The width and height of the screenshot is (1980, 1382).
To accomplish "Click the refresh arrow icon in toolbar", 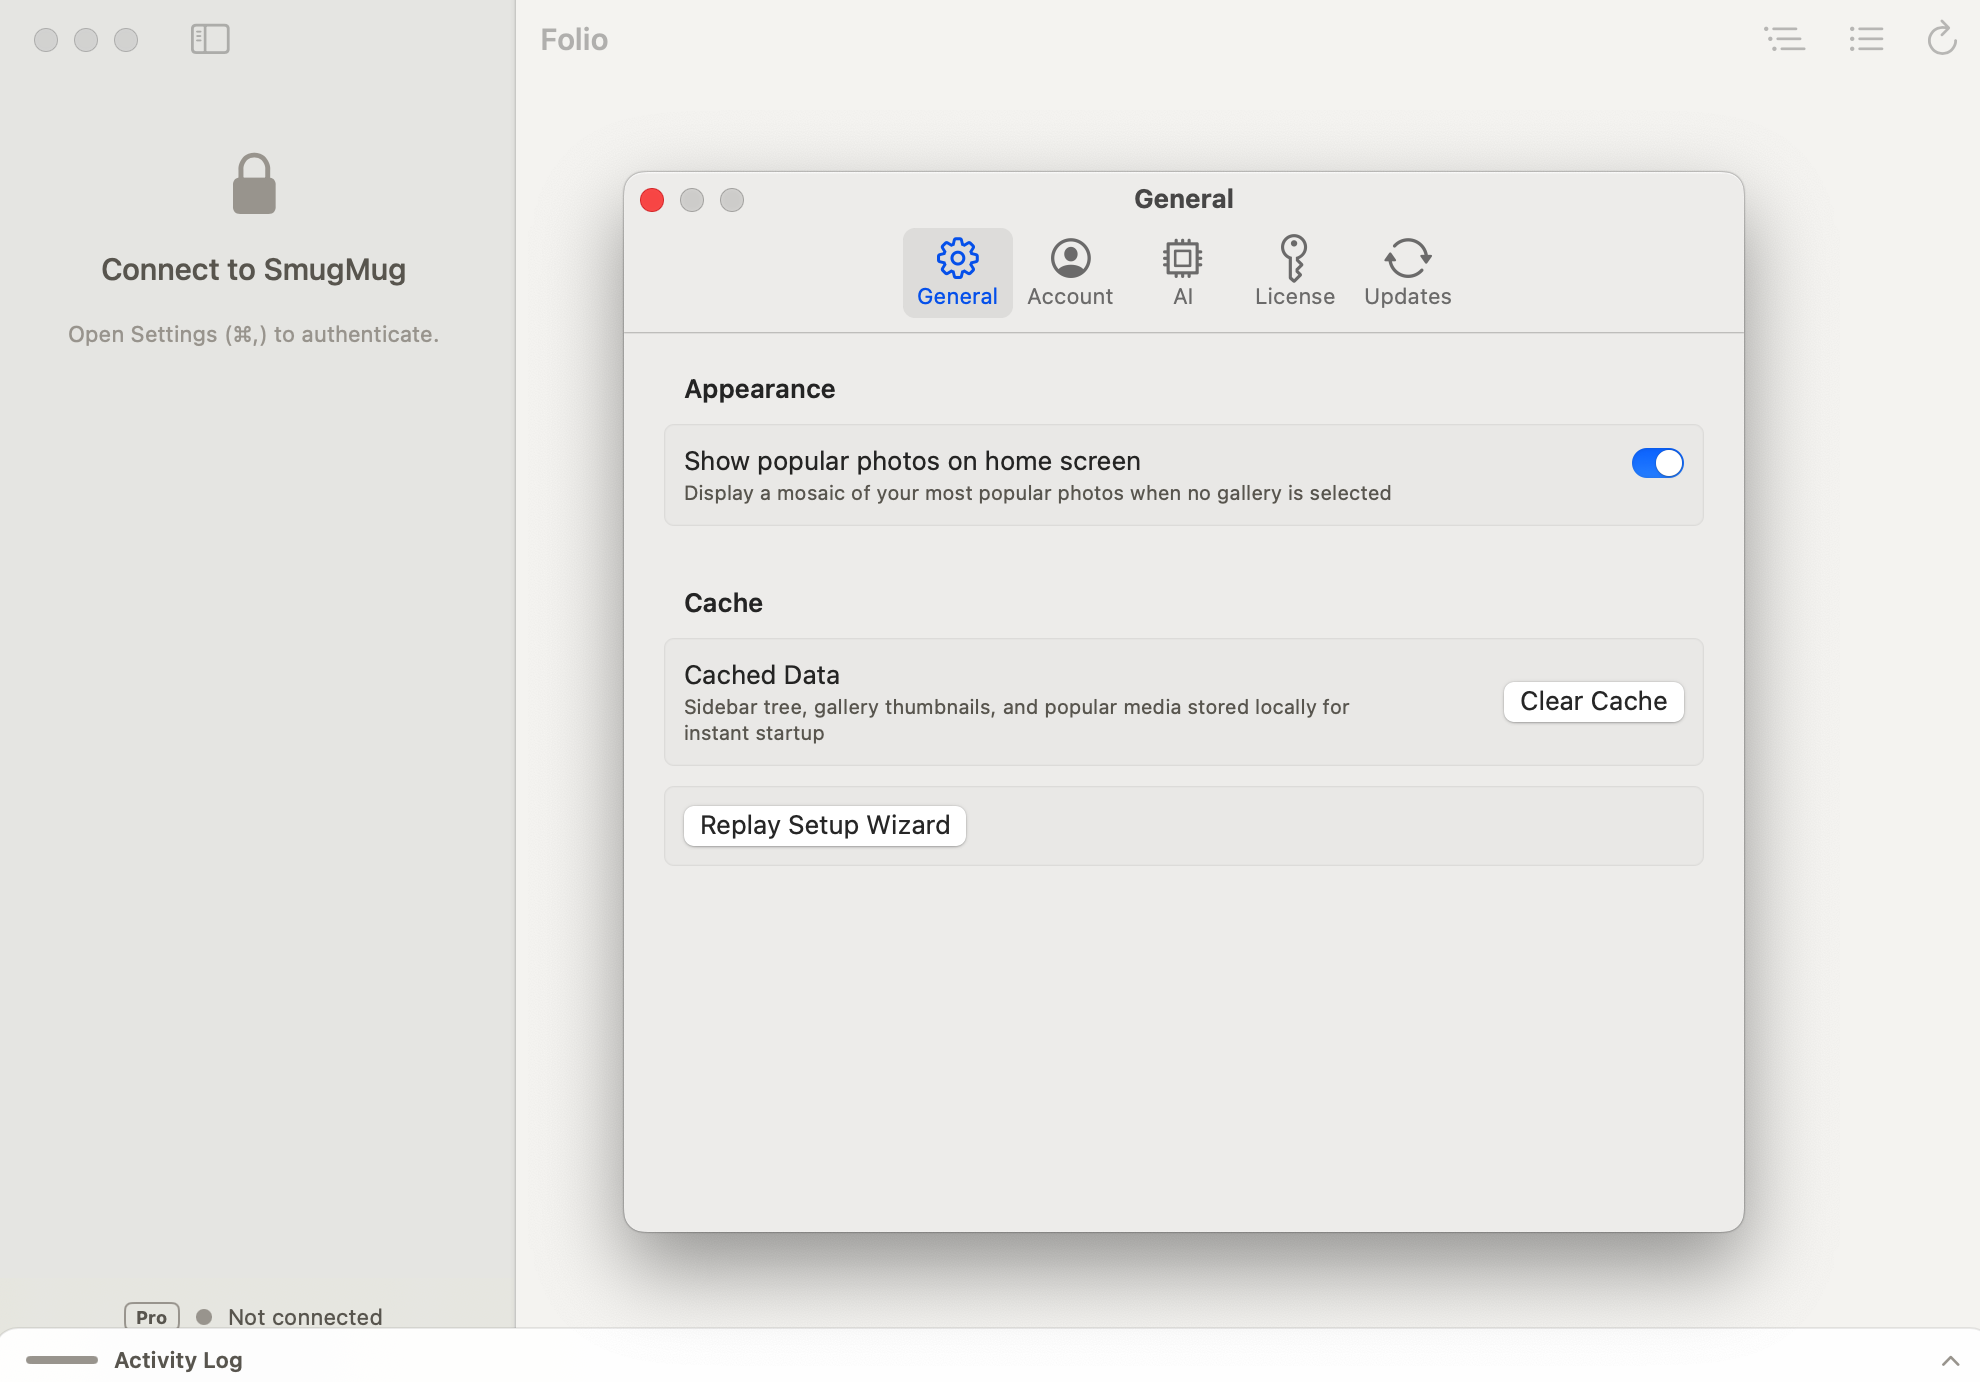I will pos(1941,39).
